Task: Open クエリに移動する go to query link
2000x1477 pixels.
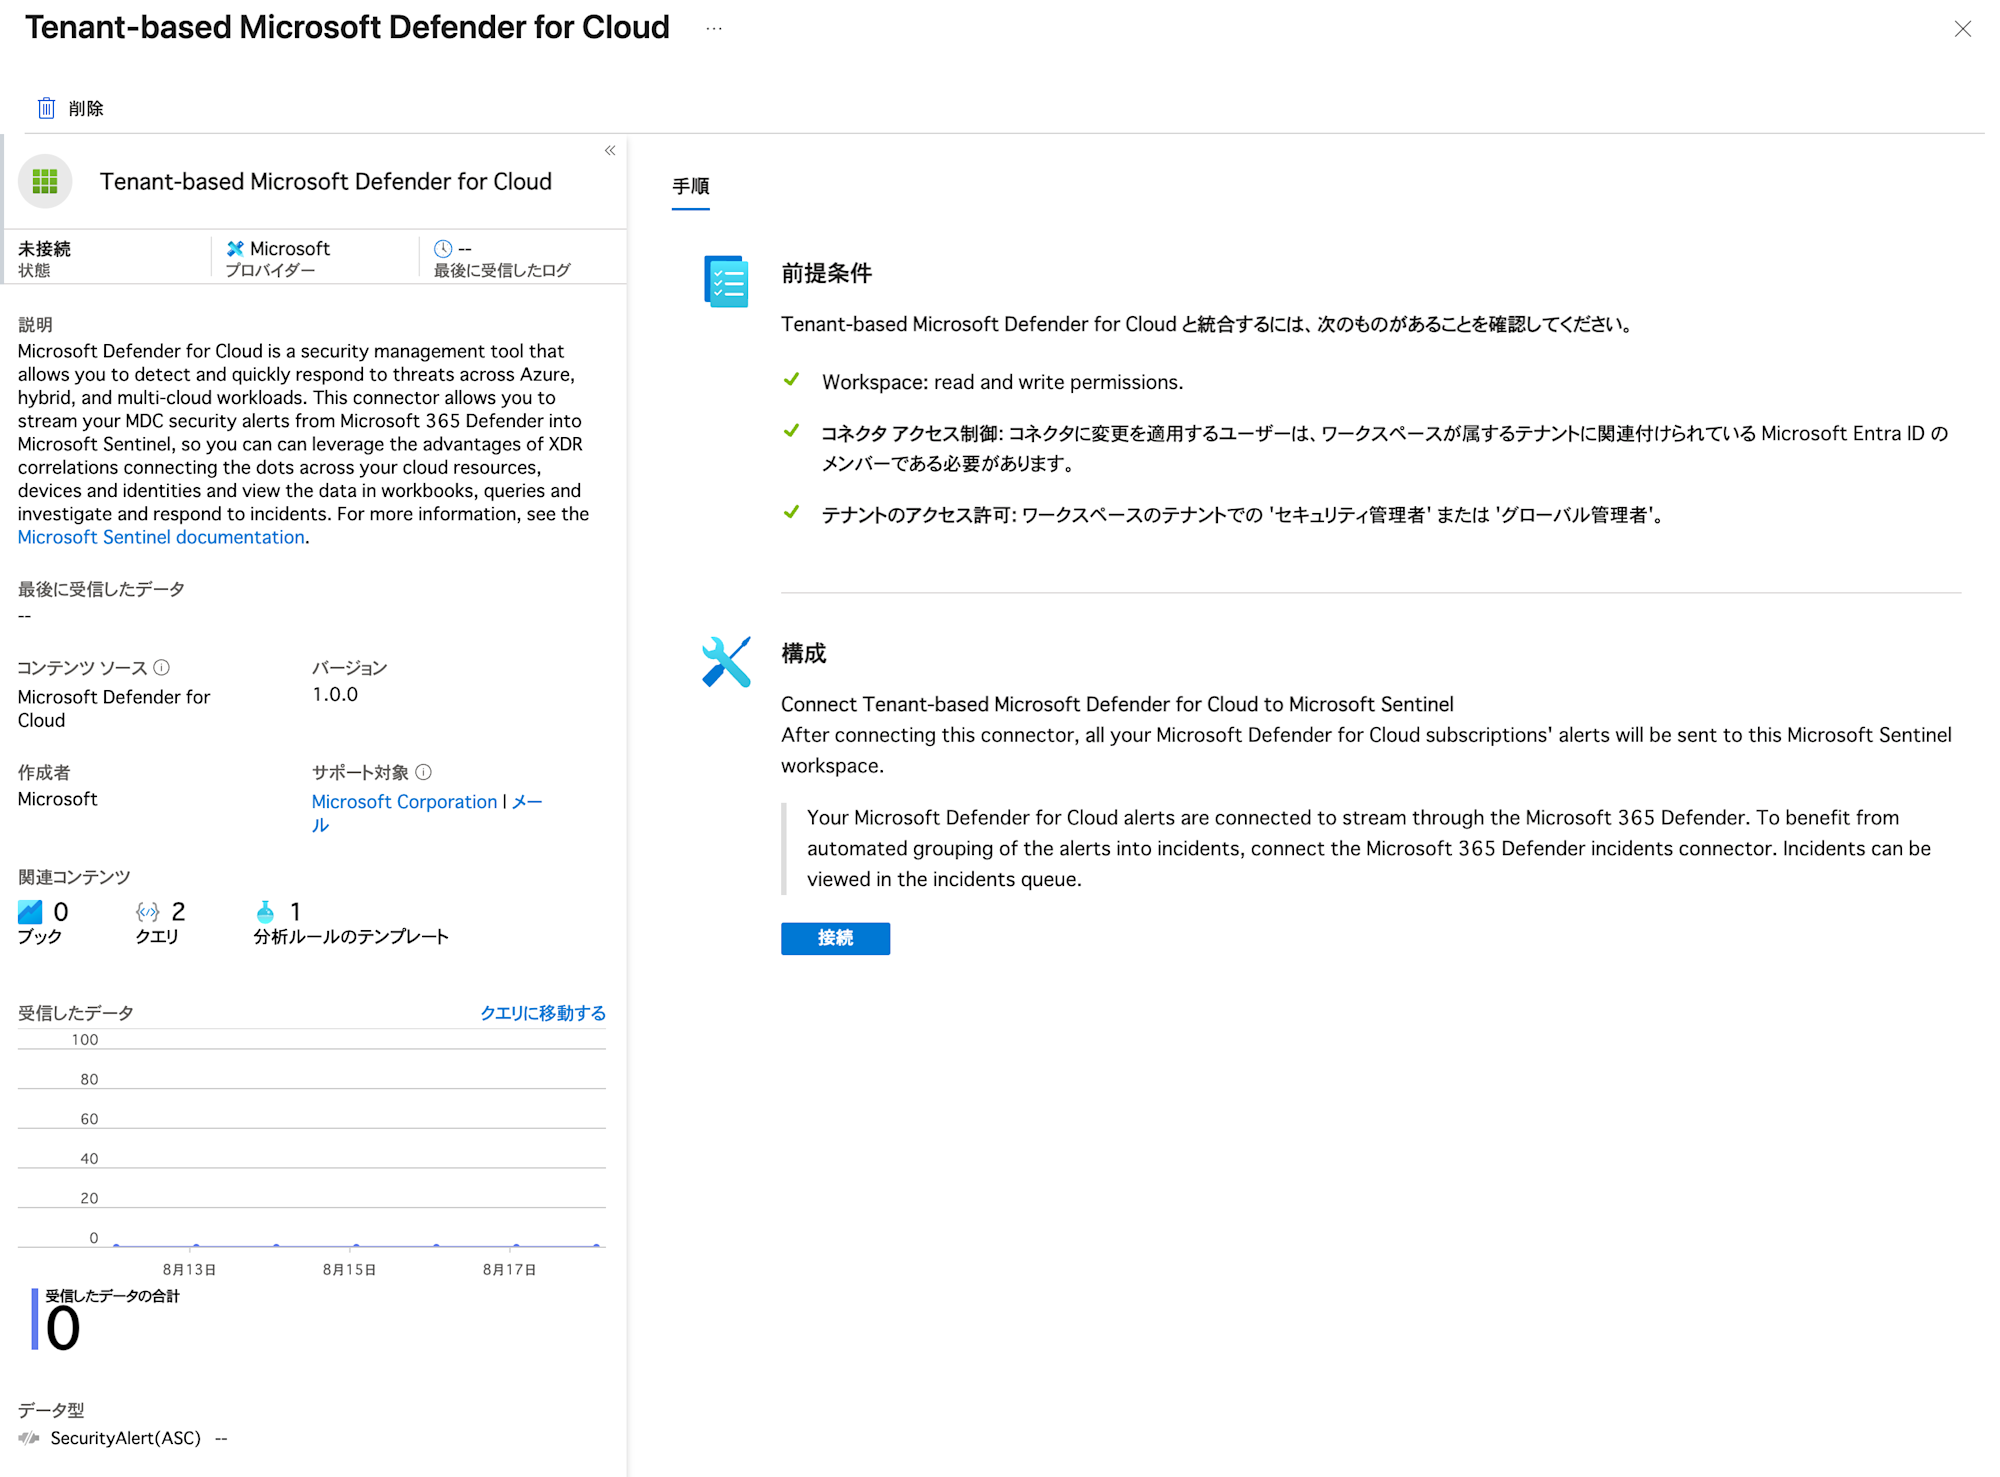Action: [x=543, y=1013]
